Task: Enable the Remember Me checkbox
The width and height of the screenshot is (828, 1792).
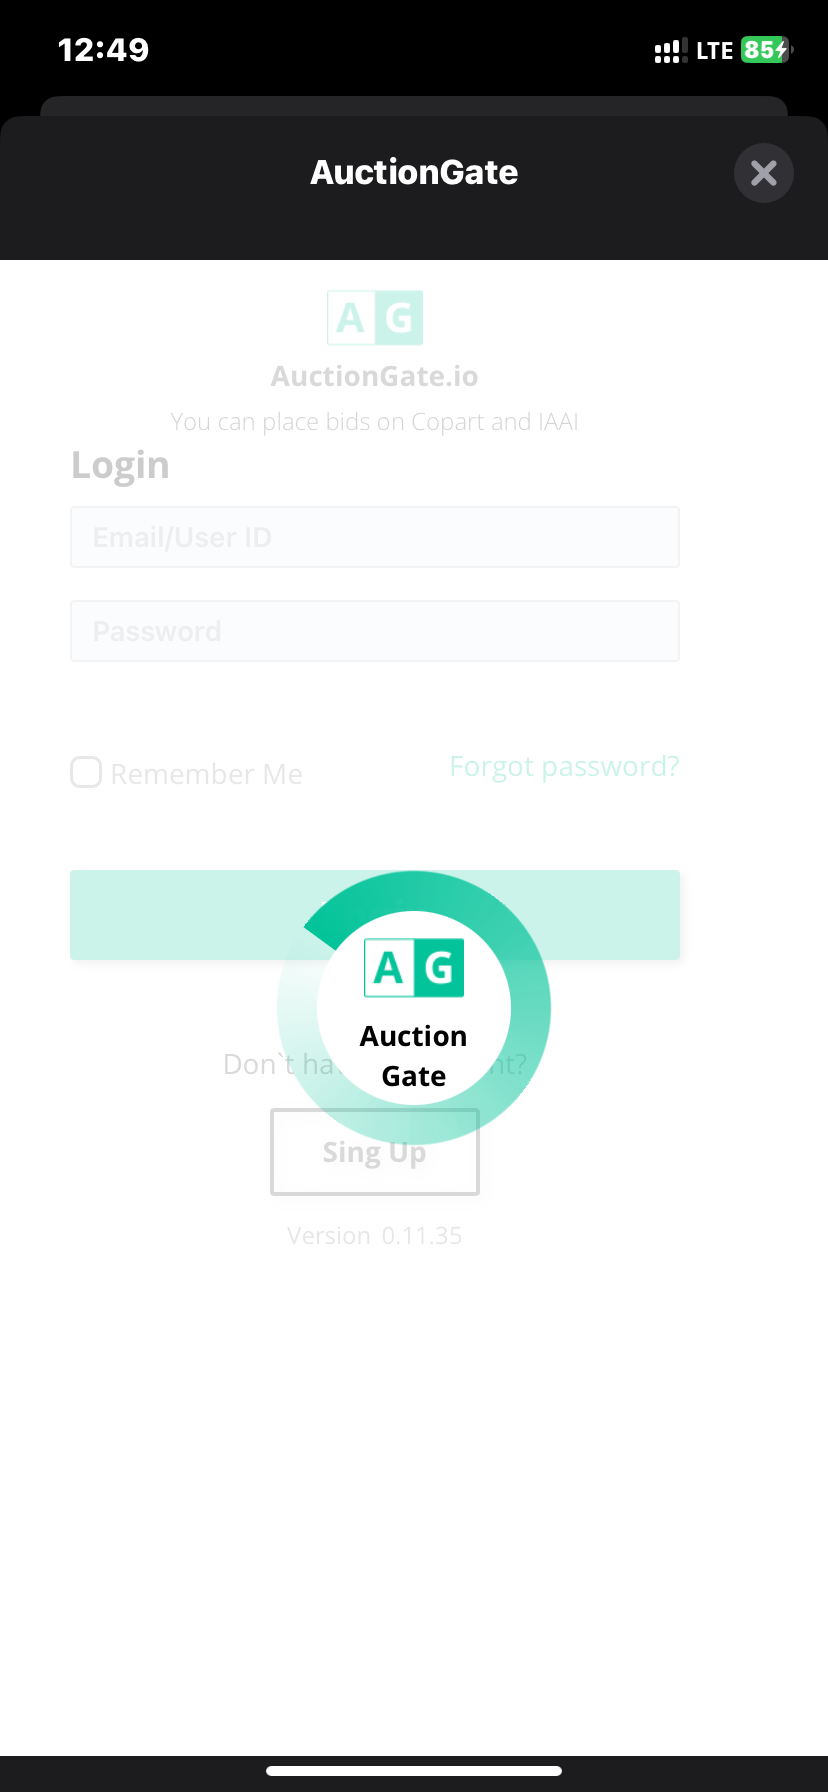Action: 86,772
